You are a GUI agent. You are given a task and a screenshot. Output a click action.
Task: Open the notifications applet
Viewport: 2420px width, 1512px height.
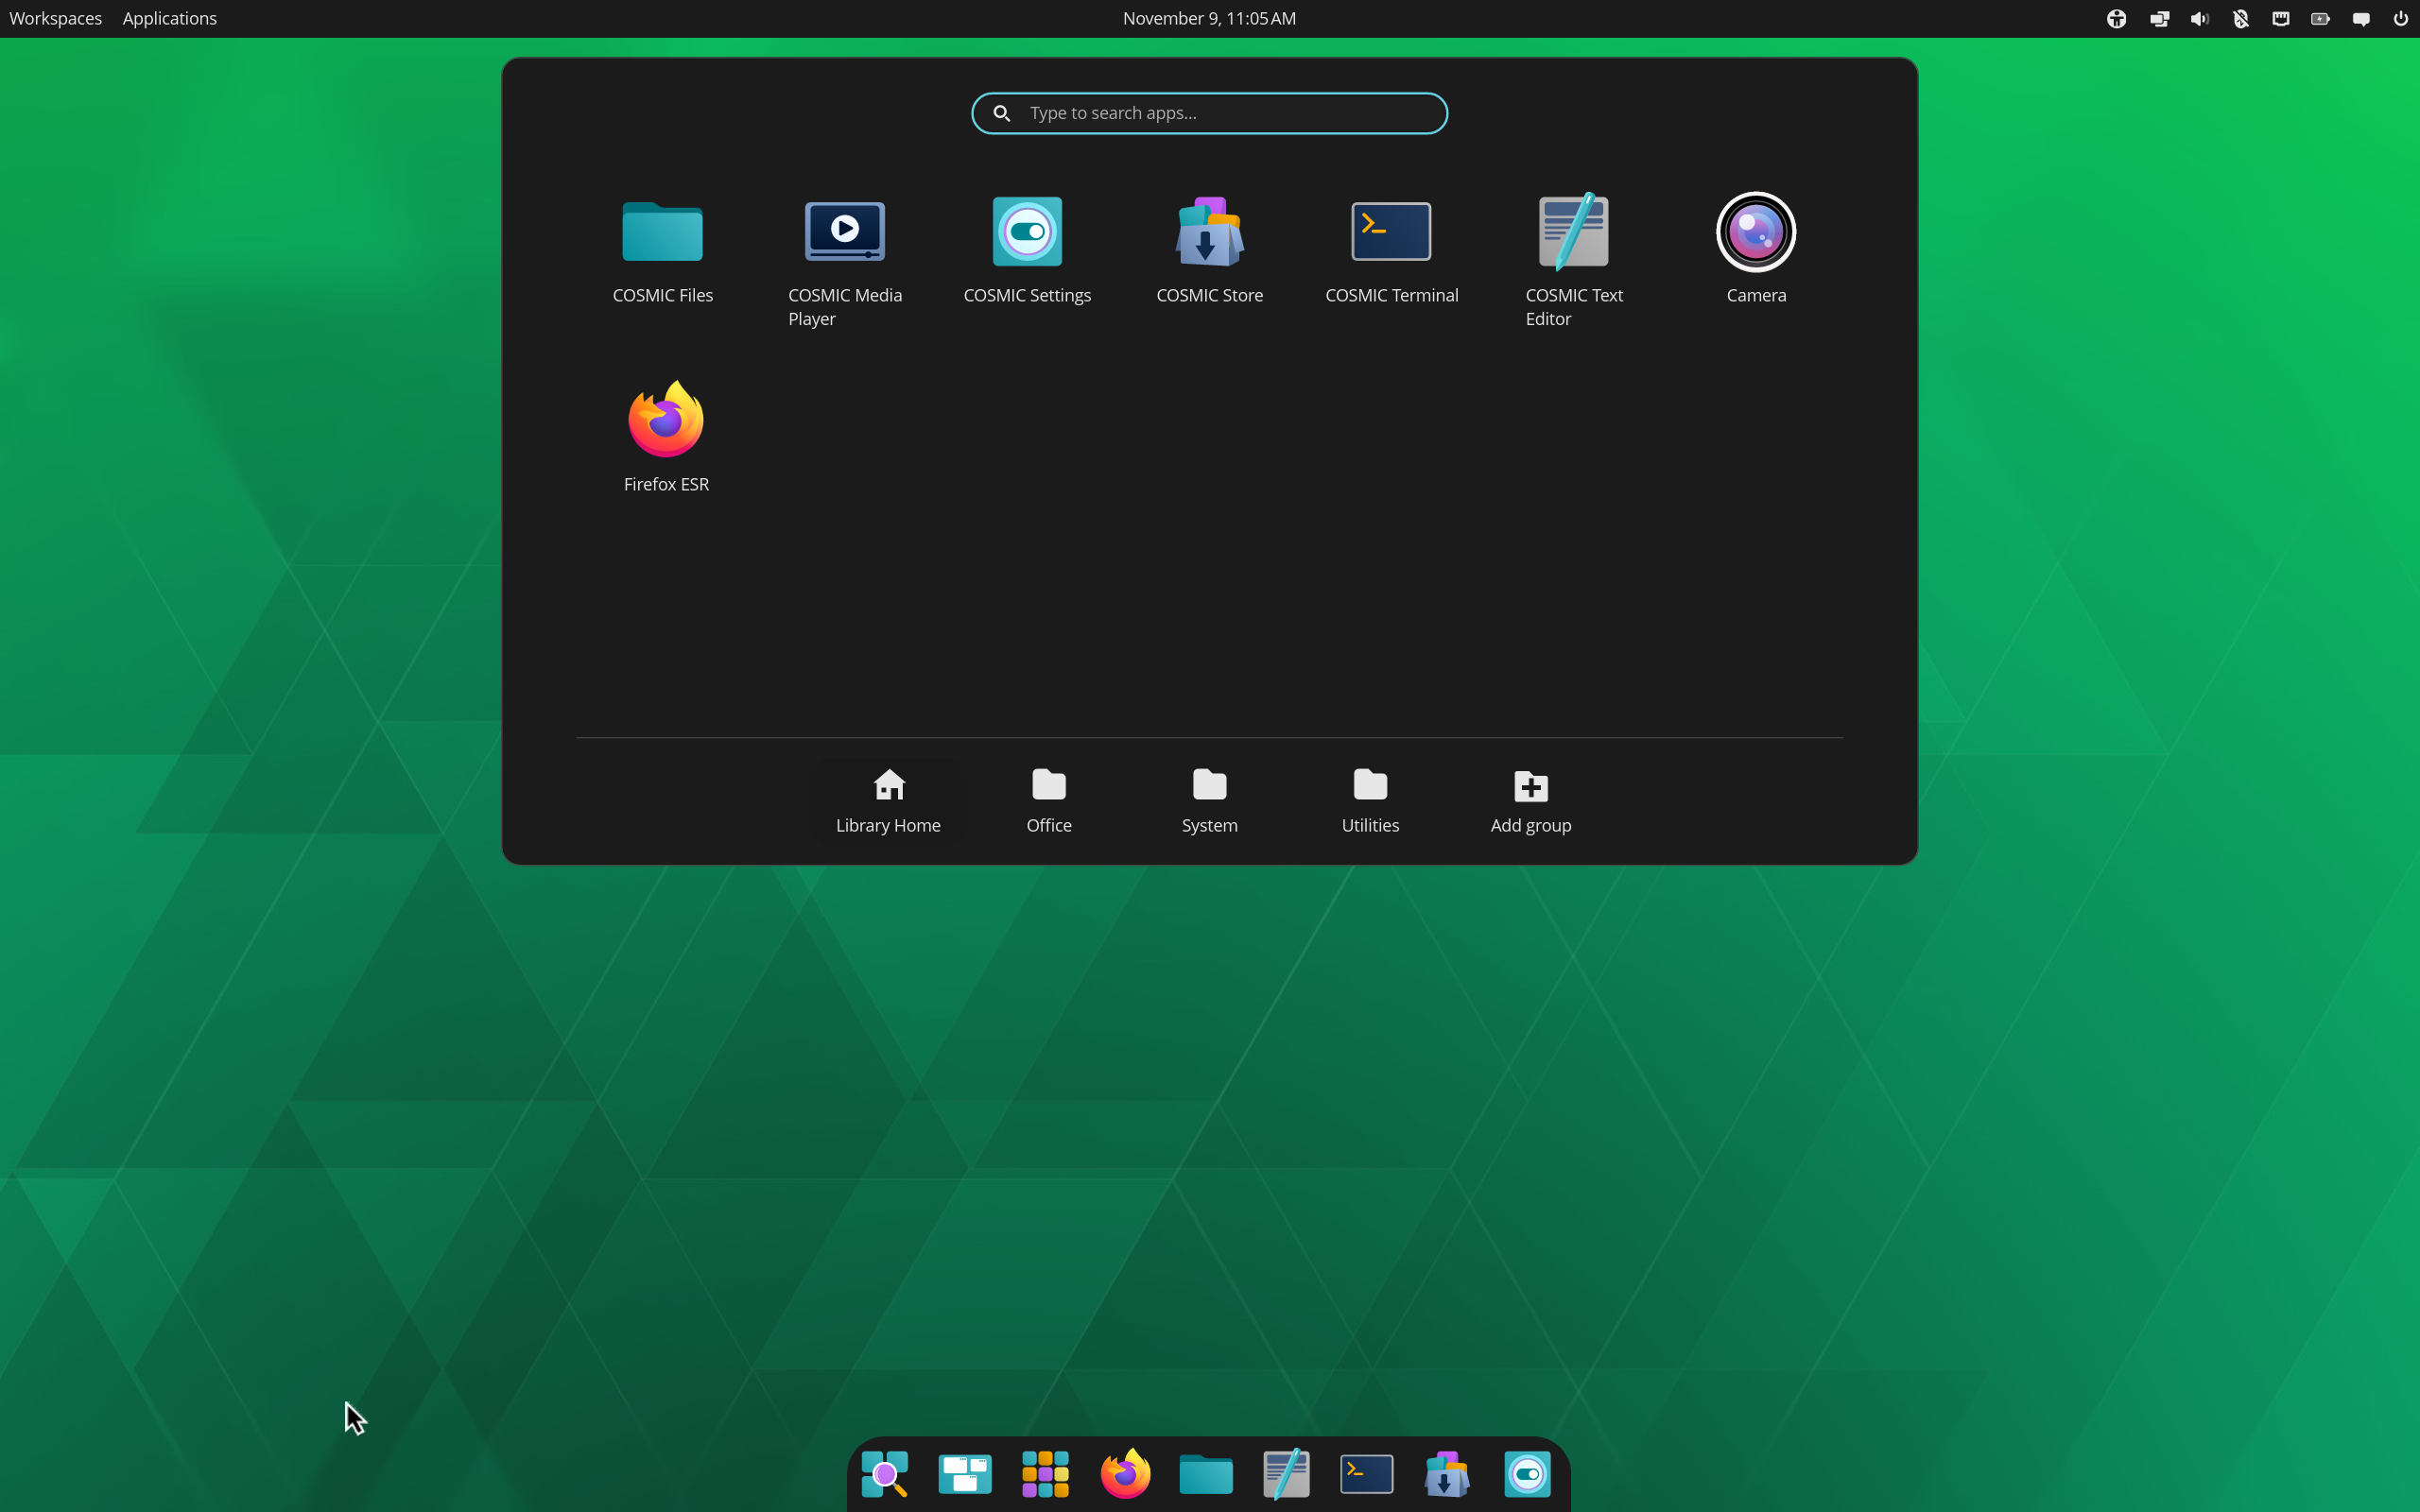[x=2360, y=18]
